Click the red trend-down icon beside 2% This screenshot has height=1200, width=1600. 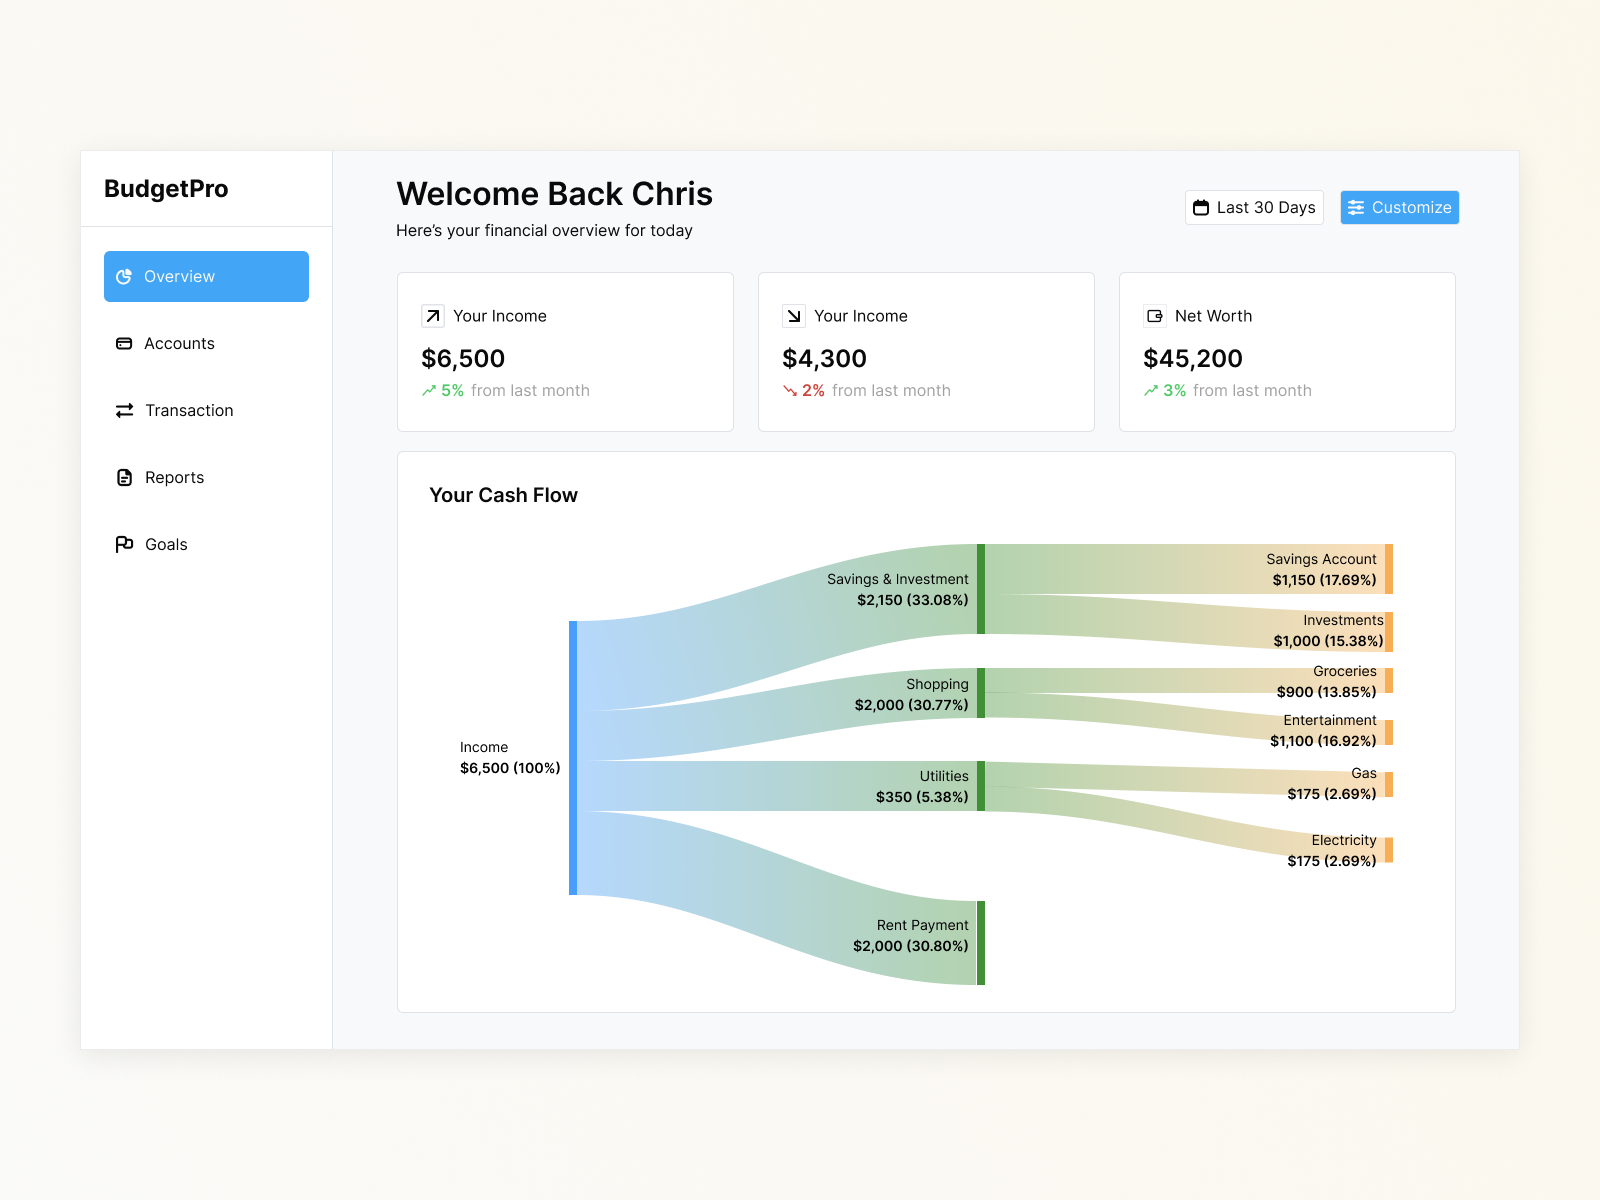point(790,391)
